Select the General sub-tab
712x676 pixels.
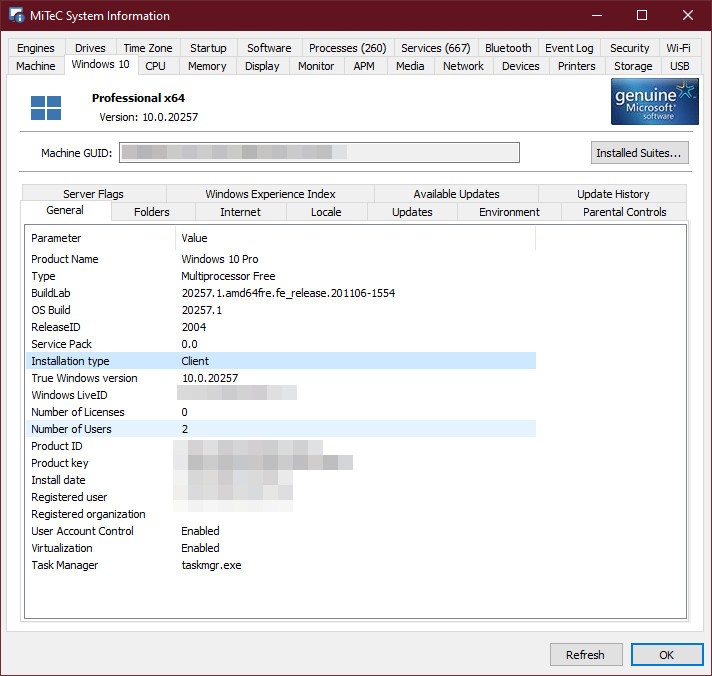(x=65, y=211)
